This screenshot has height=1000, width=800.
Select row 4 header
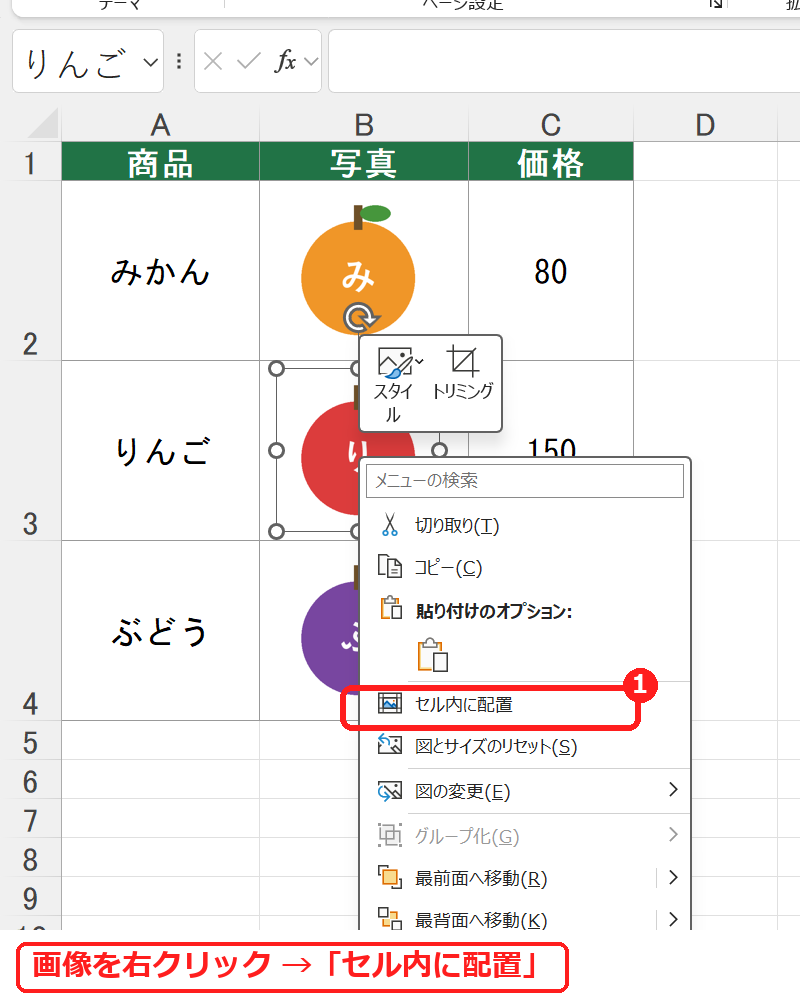click(31, 630)
